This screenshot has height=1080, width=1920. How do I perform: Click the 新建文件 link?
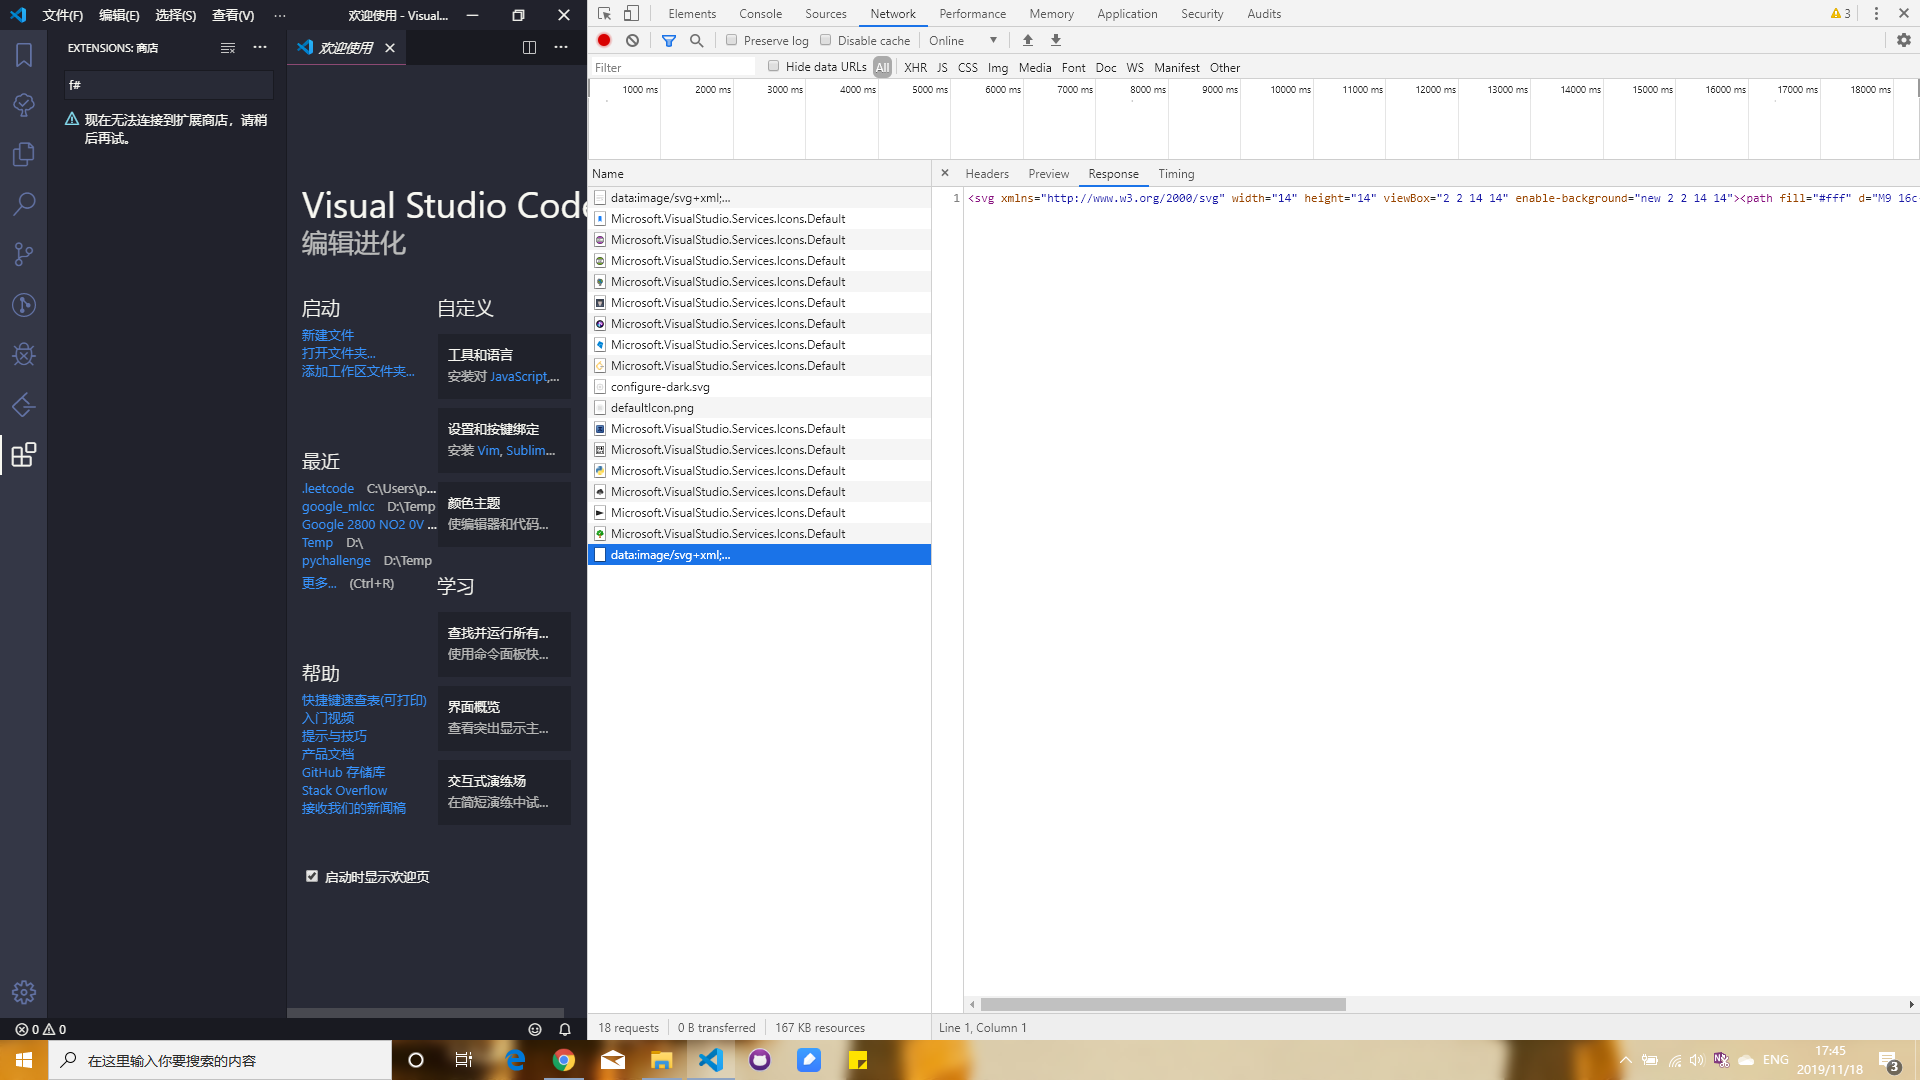coord(328,334)
